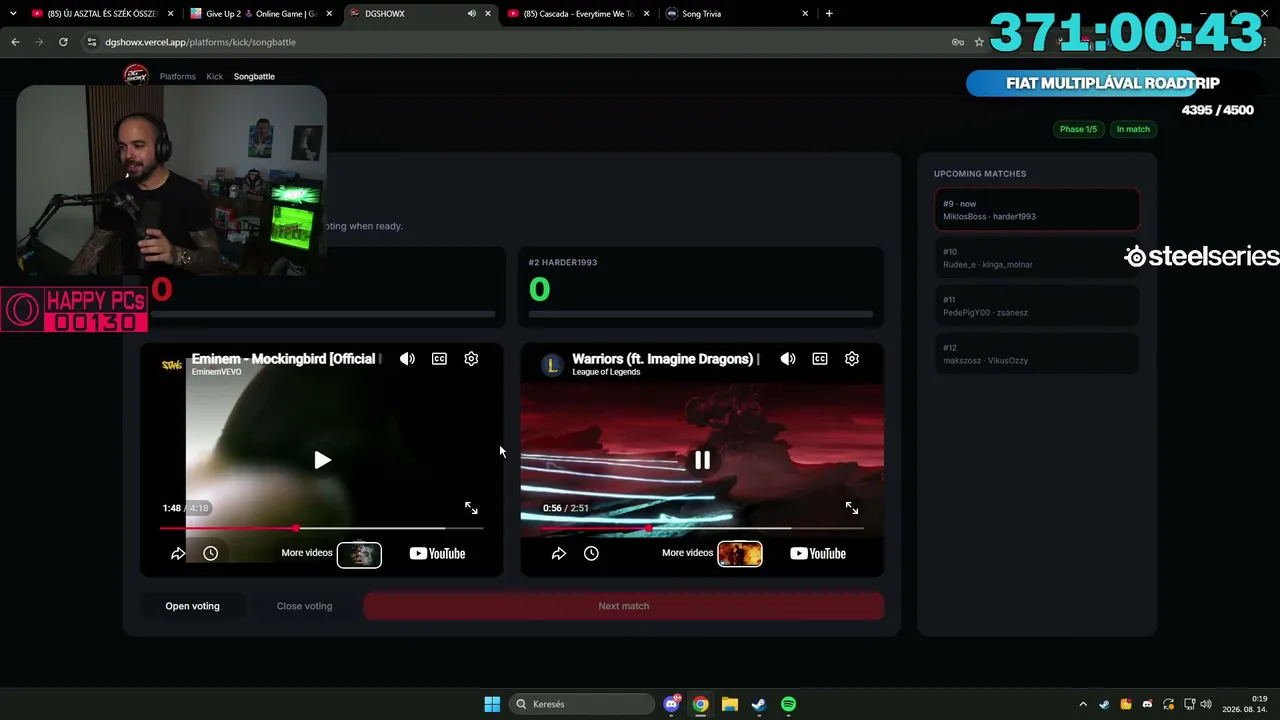
Task: Open the Windows Start menu
Action: tap(492, 704)
